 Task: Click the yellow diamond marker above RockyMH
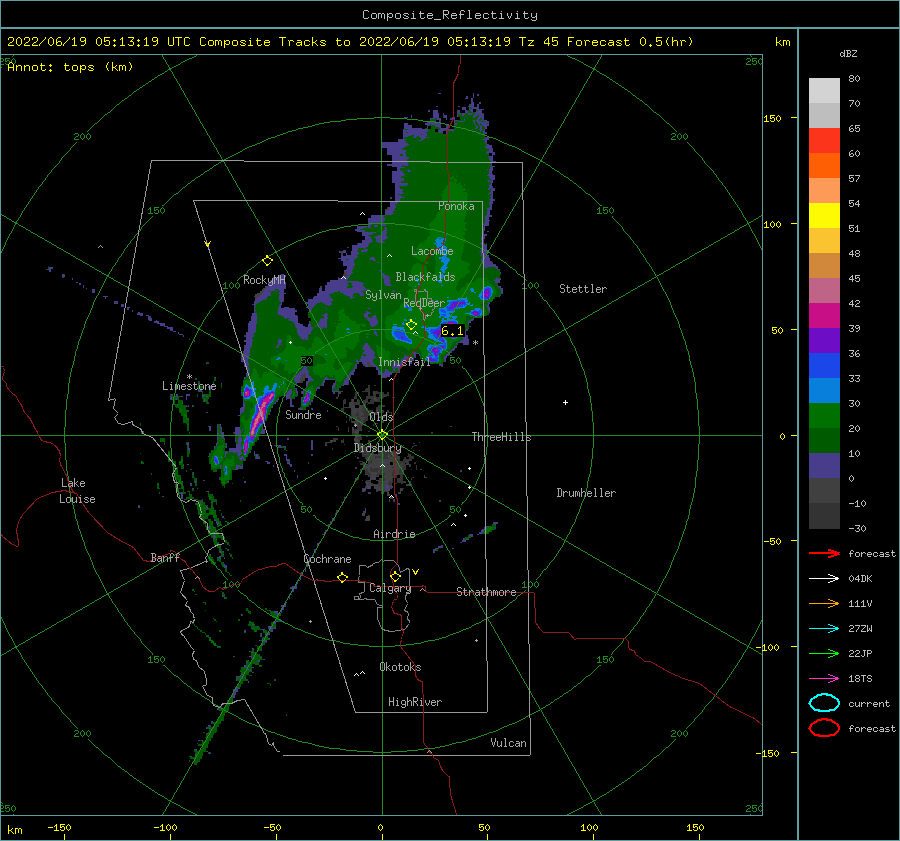pos(267,261)
